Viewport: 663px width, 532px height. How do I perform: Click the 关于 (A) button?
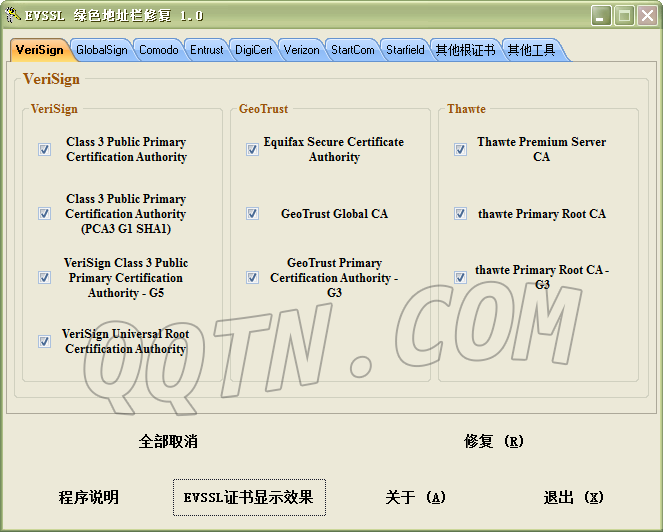point(415,497)
